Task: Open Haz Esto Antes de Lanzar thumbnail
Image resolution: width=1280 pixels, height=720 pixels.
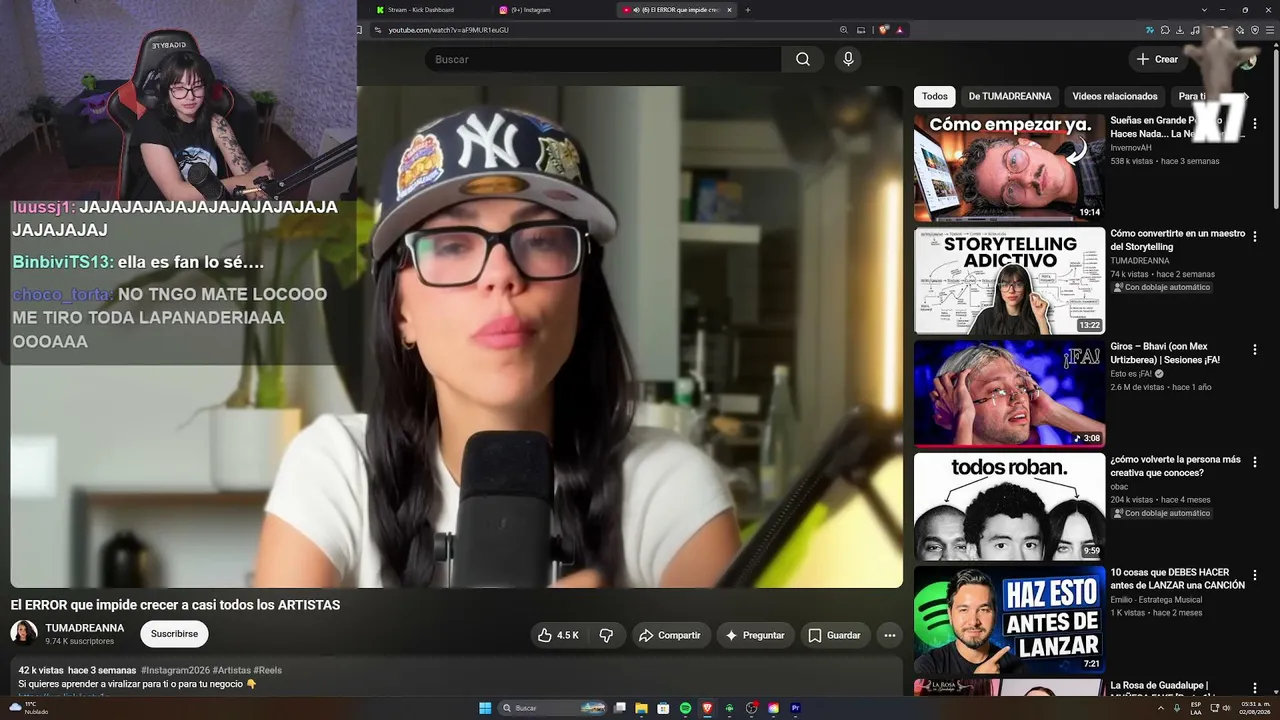Action: click(1009, 619)
